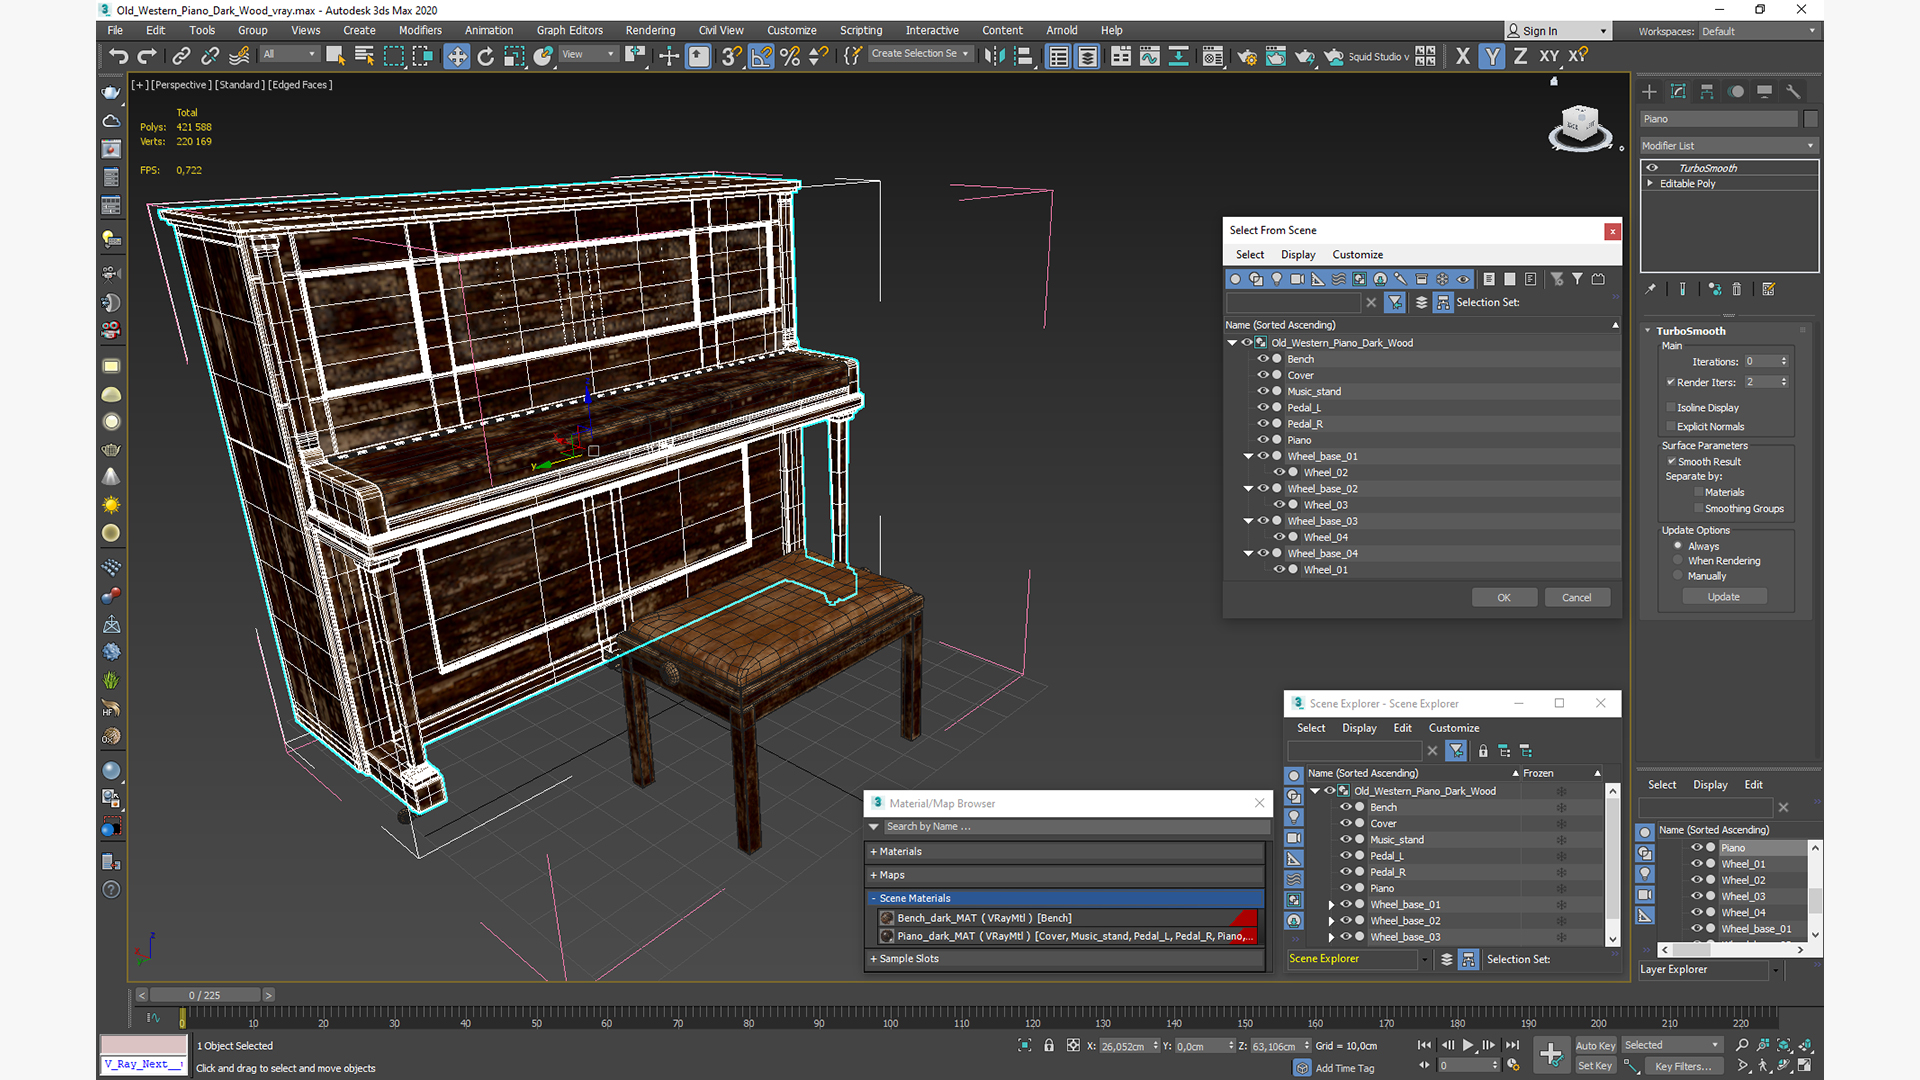Click OK in Select From Scene dialog
This screenshot has width=1920, height=1080.
1504,597
